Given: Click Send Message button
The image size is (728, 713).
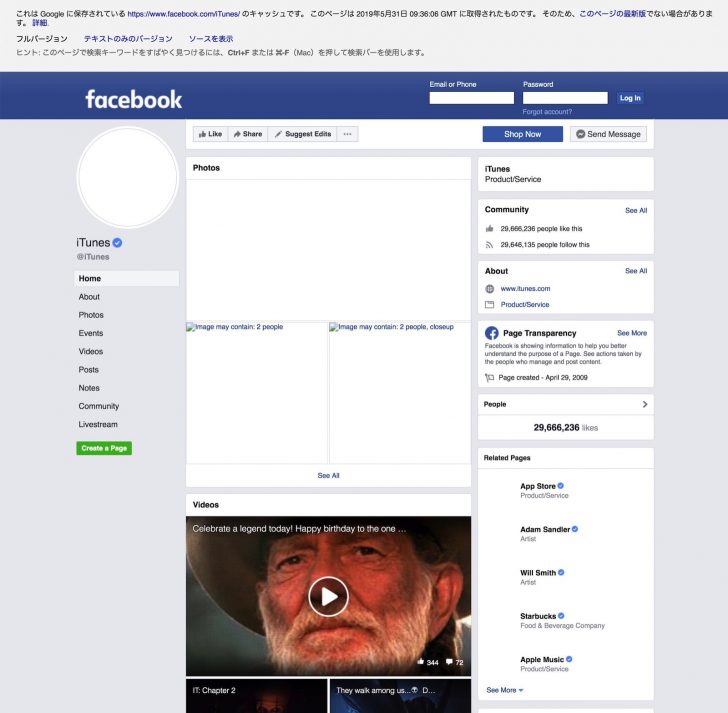Looking at the screenshot, I should tap(608, 134).
